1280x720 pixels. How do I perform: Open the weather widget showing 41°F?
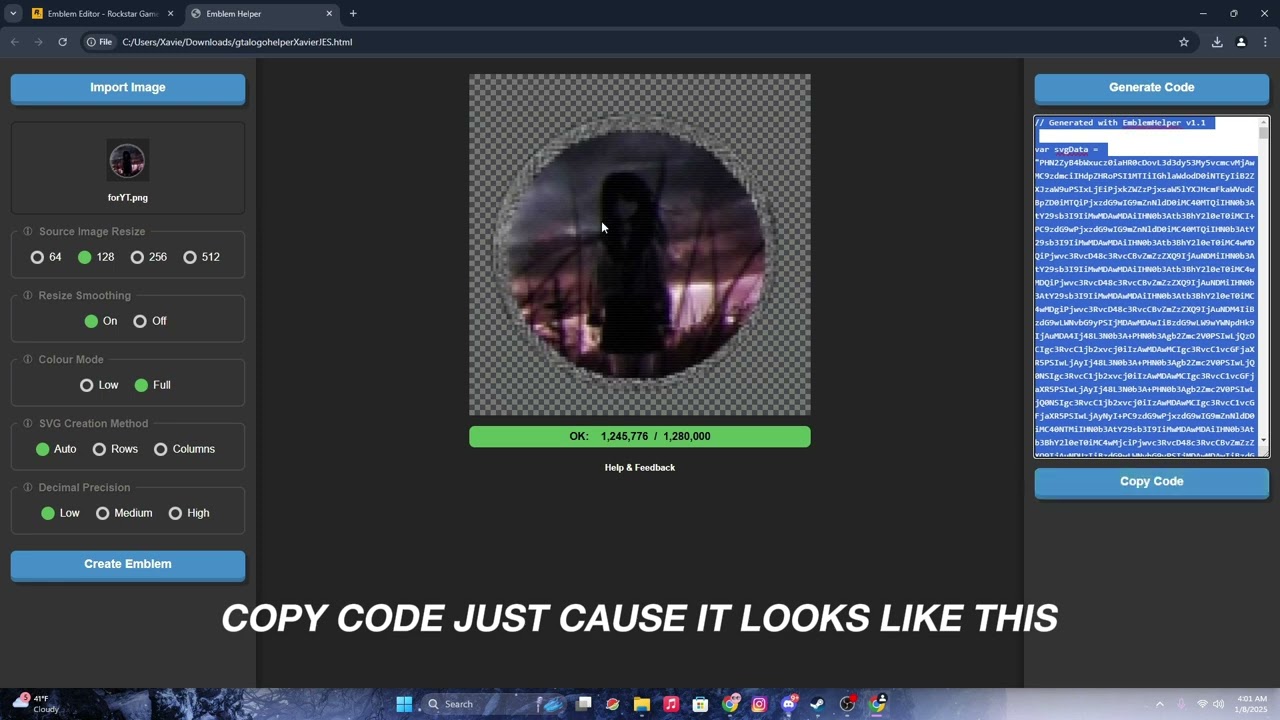coord(35,704)
